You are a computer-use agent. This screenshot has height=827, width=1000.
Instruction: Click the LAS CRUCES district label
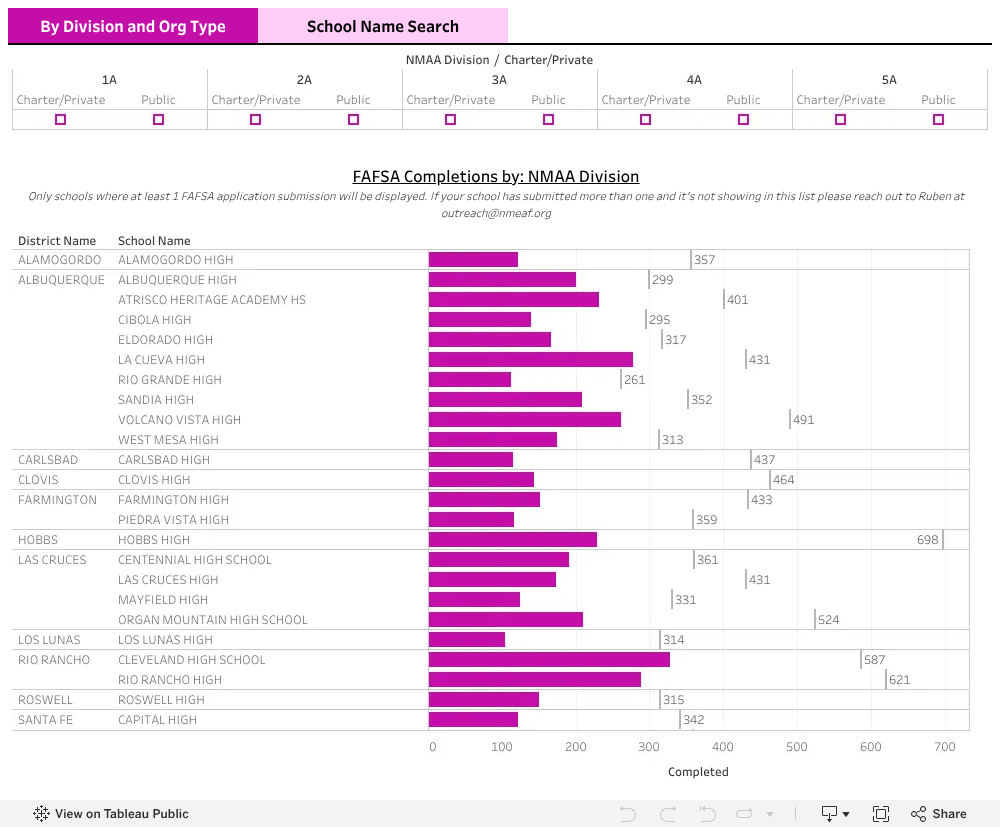tap(52, 560)
